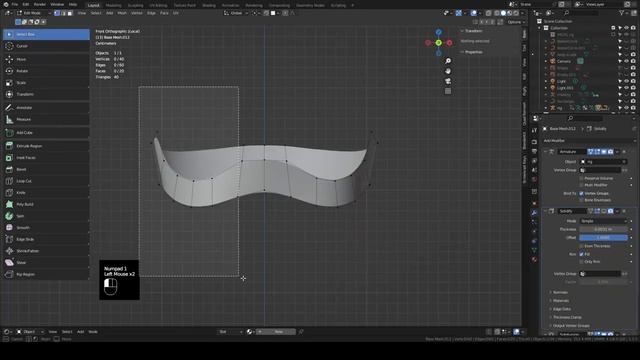Open the Vertex menu in viewport header
Screen dimensions: 640x360
pyautogui.click(x=137, y=13)
